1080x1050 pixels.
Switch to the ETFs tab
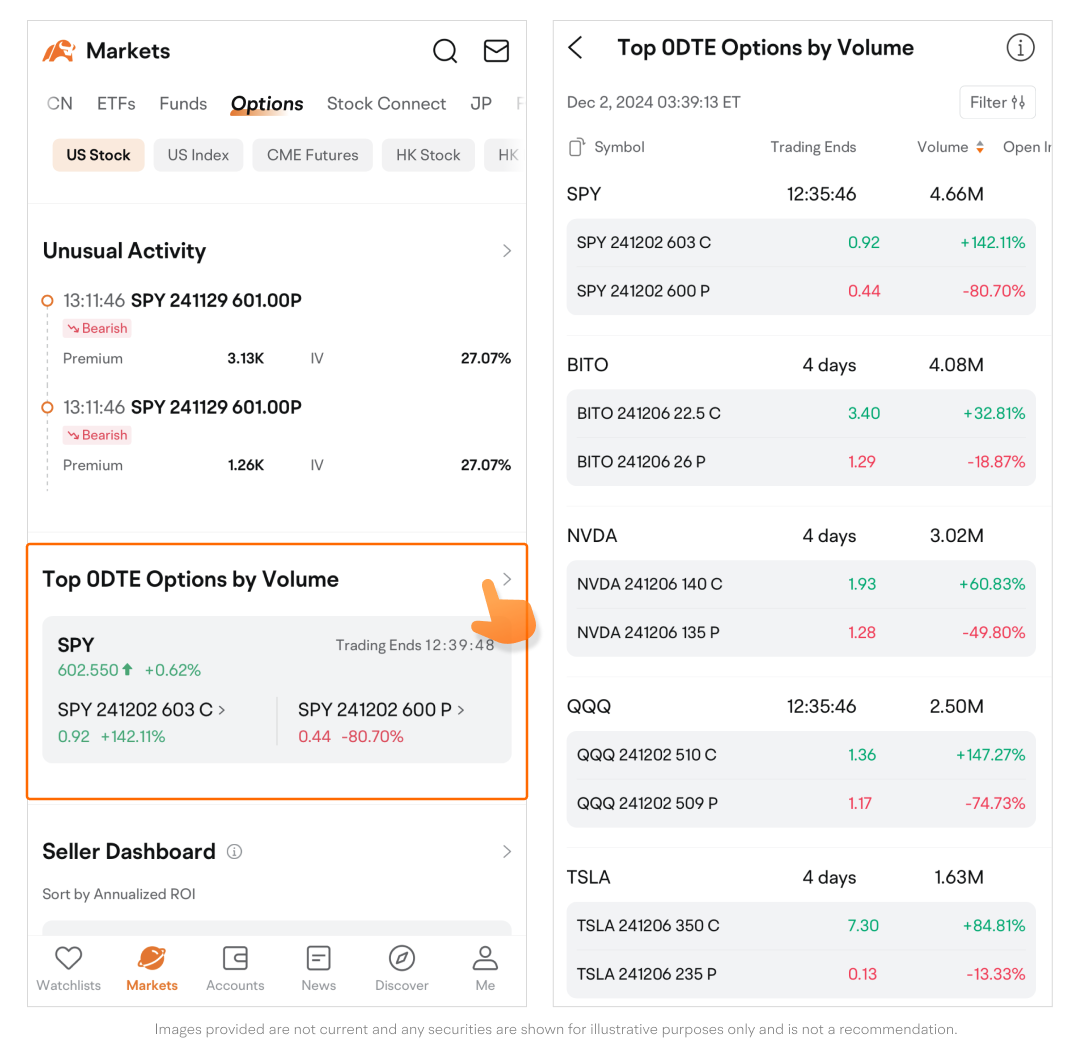(116, 104)
